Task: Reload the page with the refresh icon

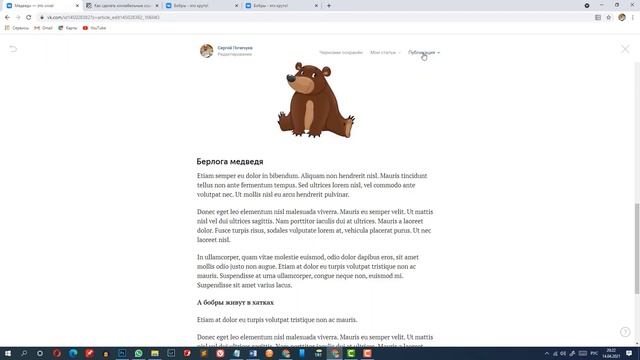Action: coord(29,18)
